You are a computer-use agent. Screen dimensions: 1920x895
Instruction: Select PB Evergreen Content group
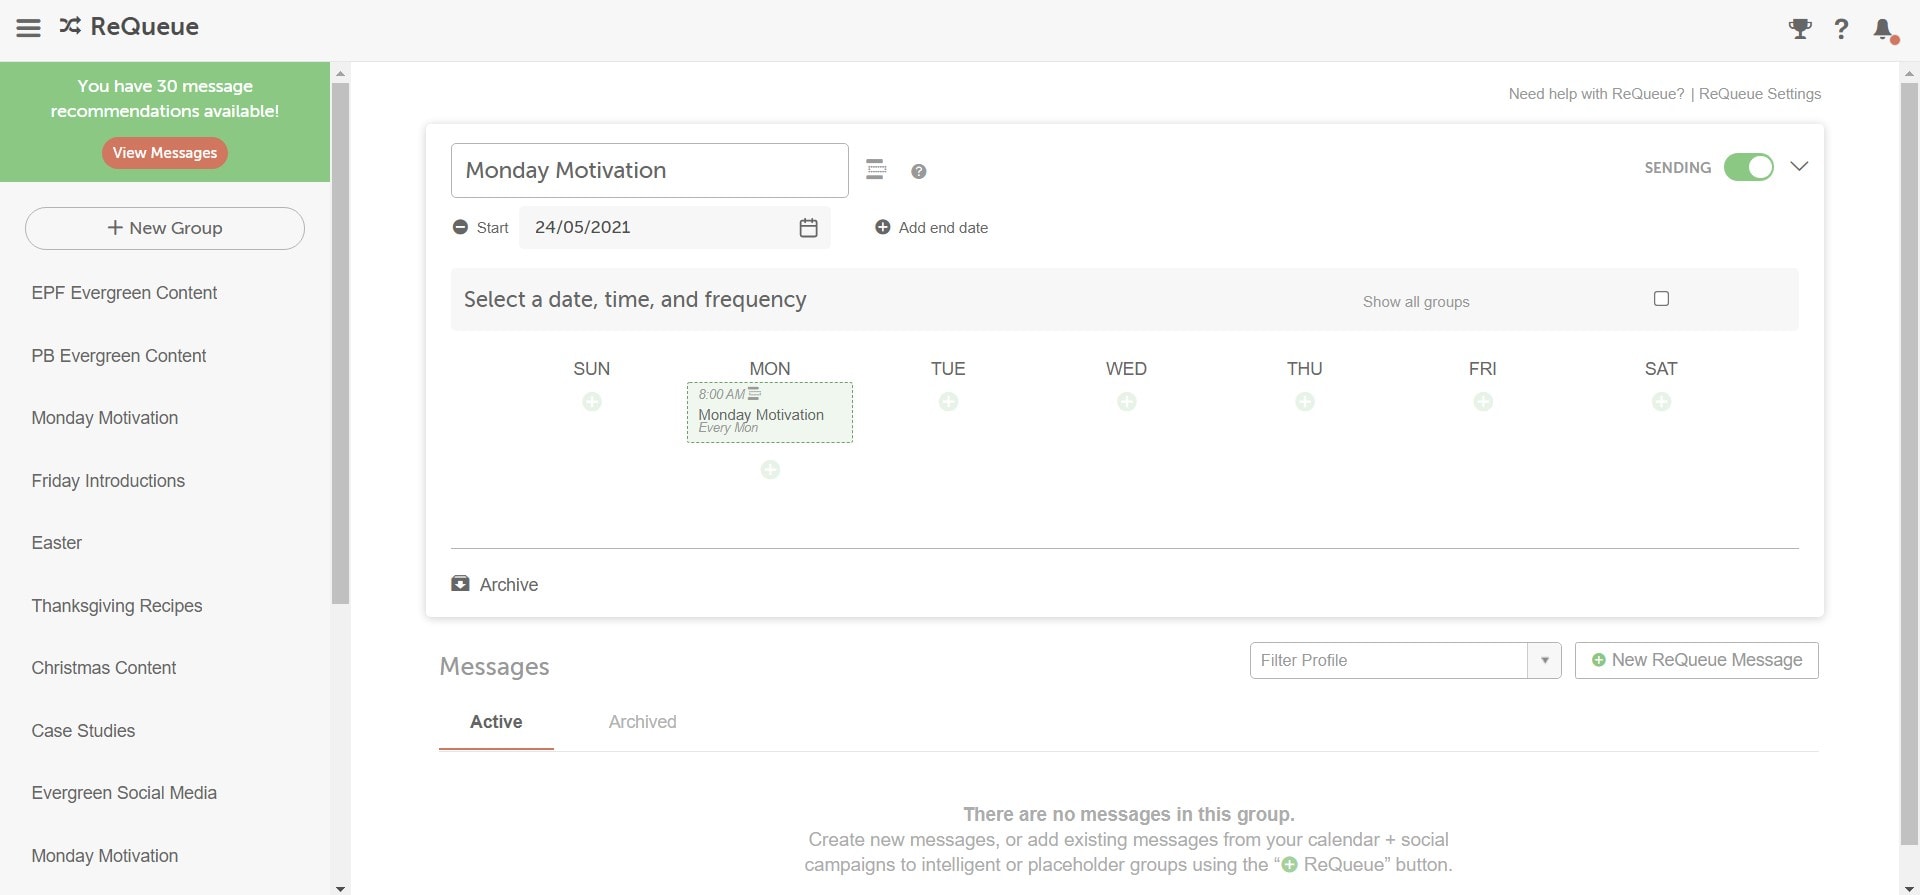point(119,356)
